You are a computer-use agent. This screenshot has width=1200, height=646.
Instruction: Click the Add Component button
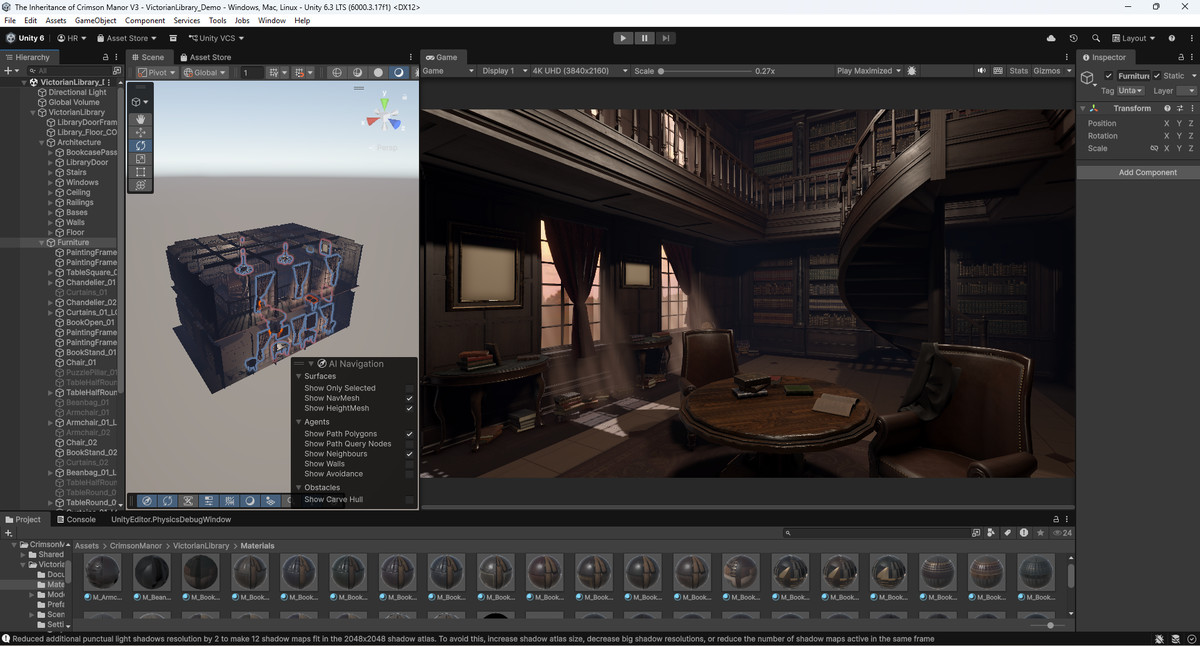click(1147, 172)
